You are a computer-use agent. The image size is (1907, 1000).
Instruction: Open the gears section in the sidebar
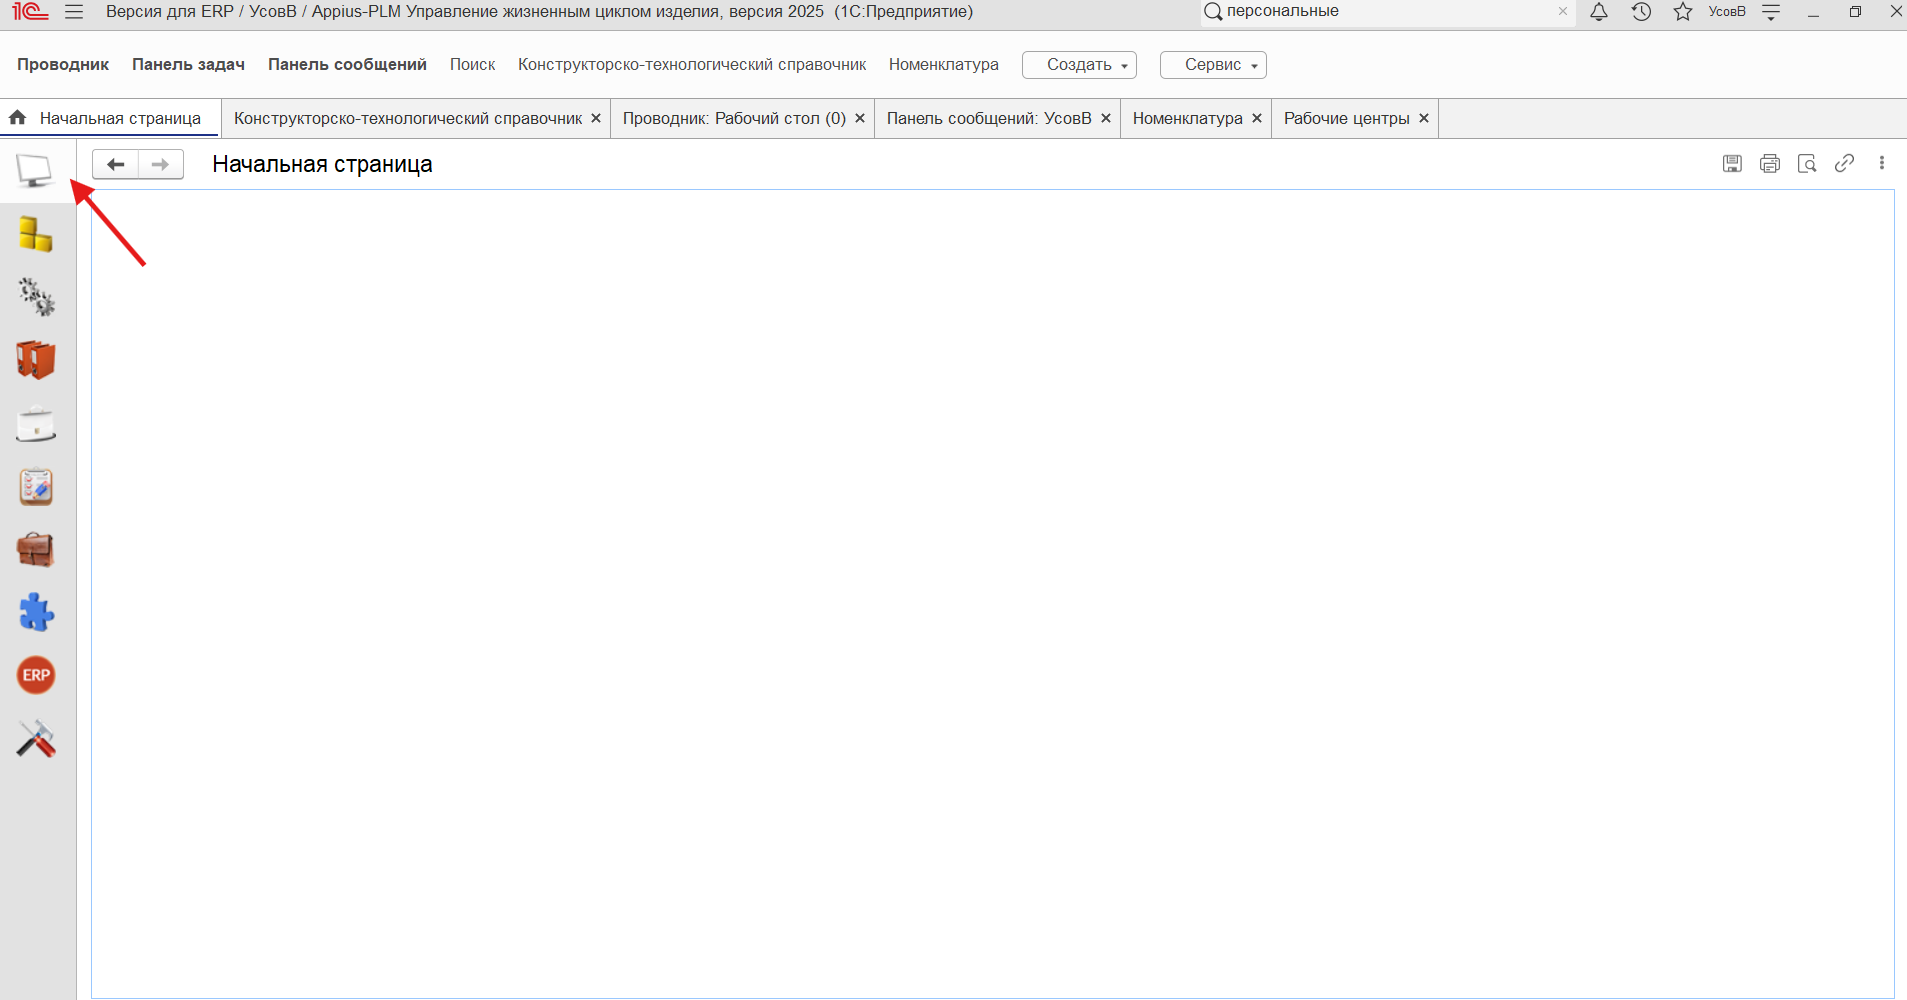click(36, 297)
